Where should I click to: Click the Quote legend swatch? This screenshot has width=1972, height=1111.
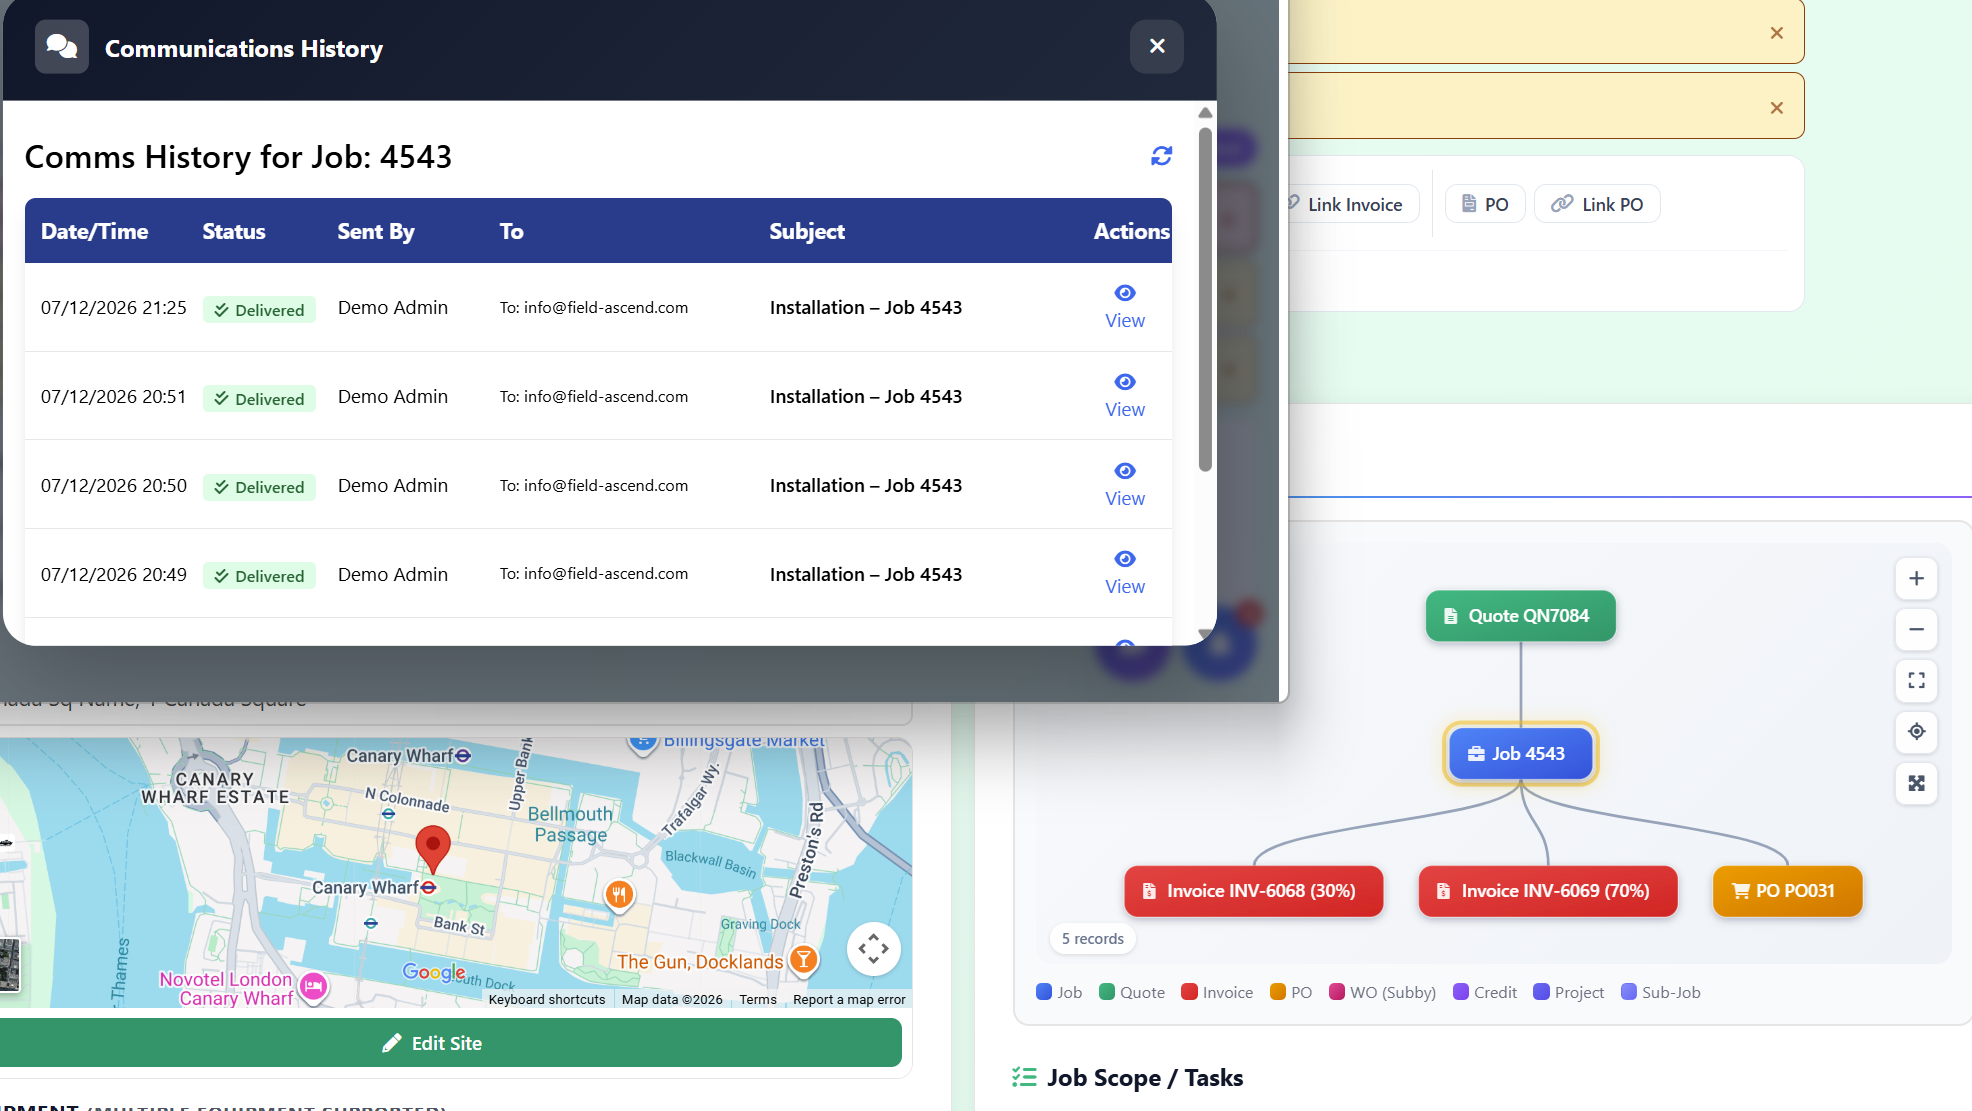click(1107, 992)
